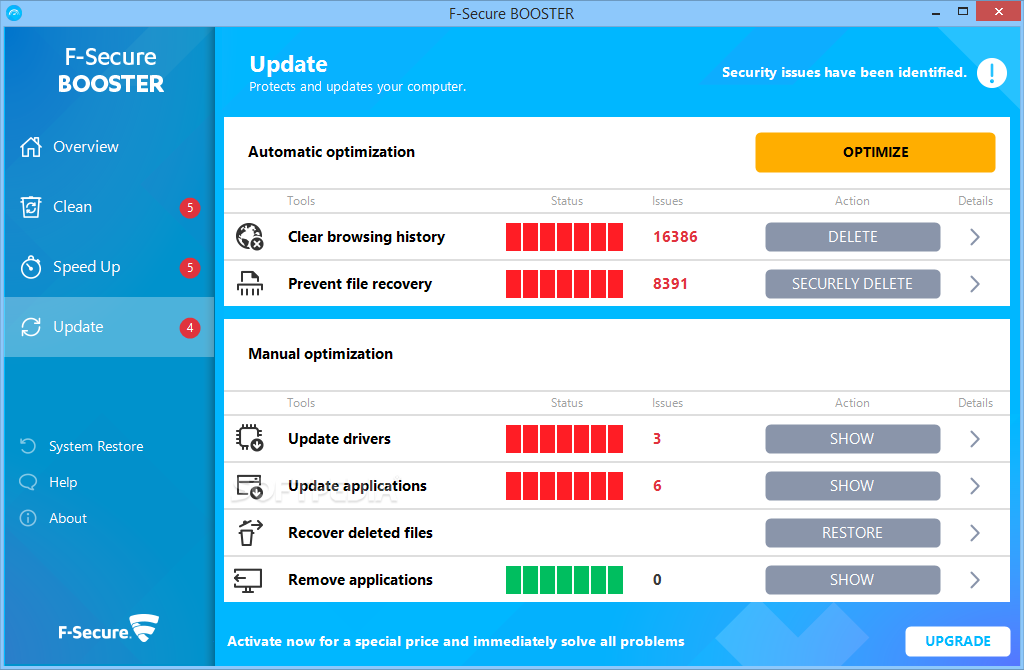Click the SECURELY DELETE button
This screenshot has height=670, width=1024.
click(x=852, y=284)
